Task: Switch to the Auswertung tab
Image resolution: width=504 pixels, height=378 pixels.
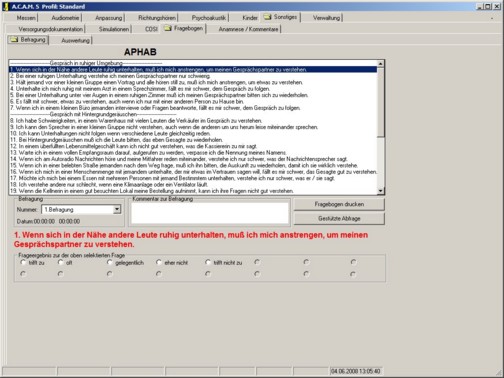Action: click(76, 40)
